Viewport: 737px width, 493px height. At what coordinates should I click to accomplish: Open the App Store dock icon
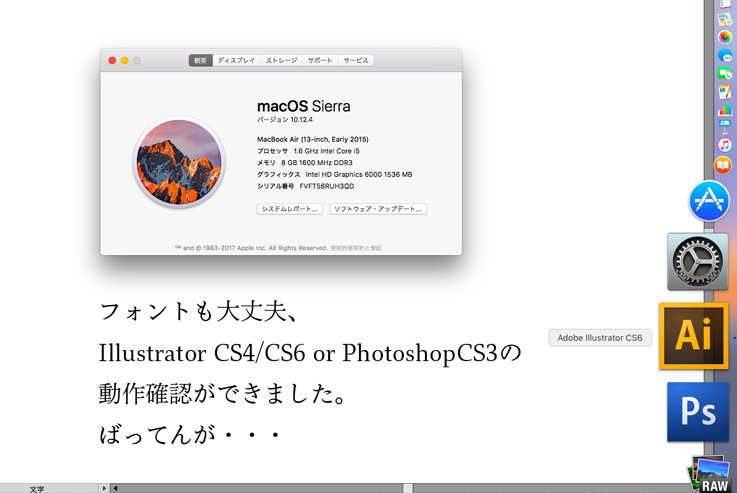[x=709, y=201]
